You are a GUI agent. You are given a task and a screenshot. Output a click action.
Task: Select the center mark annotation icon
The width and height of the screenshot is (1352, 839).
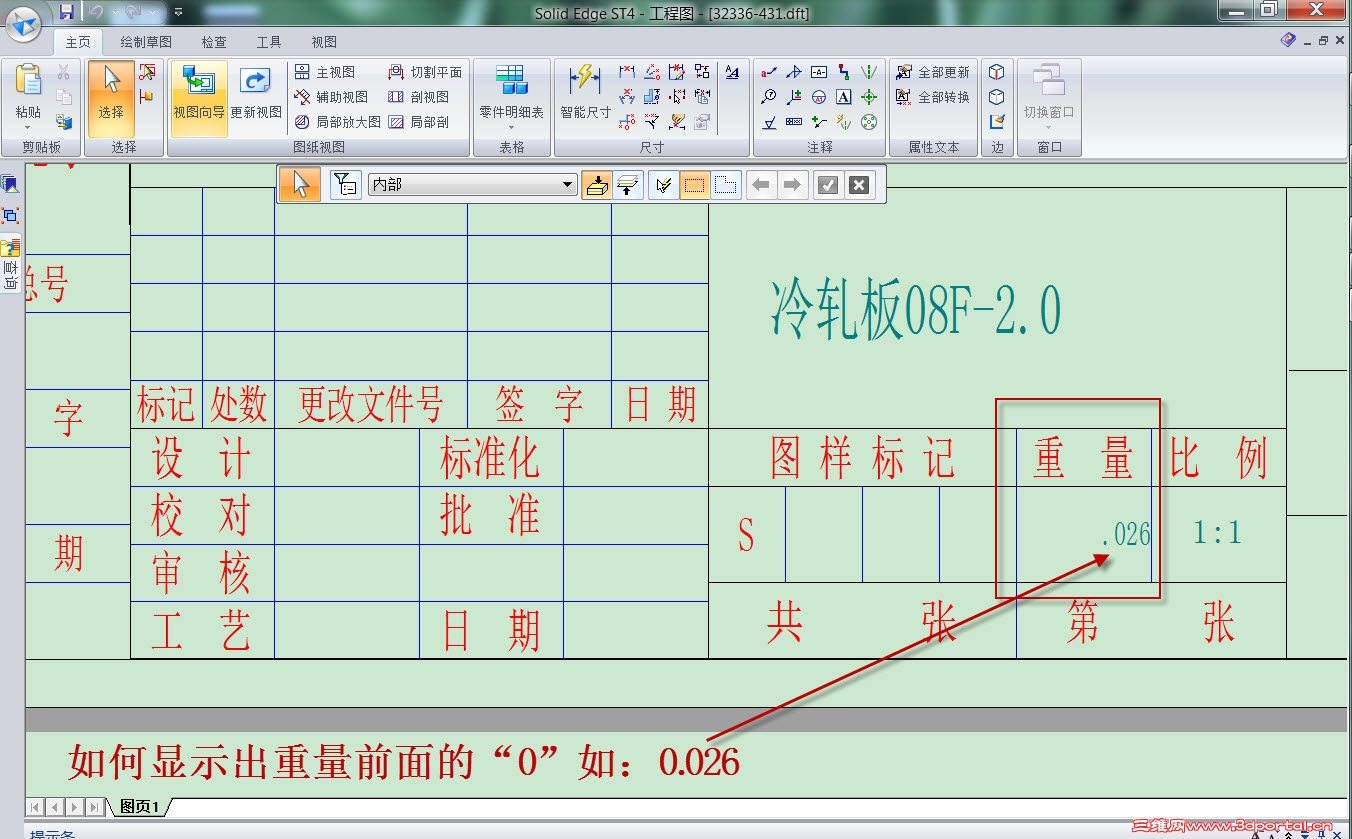pyautogui.click(x=869, y=97)
